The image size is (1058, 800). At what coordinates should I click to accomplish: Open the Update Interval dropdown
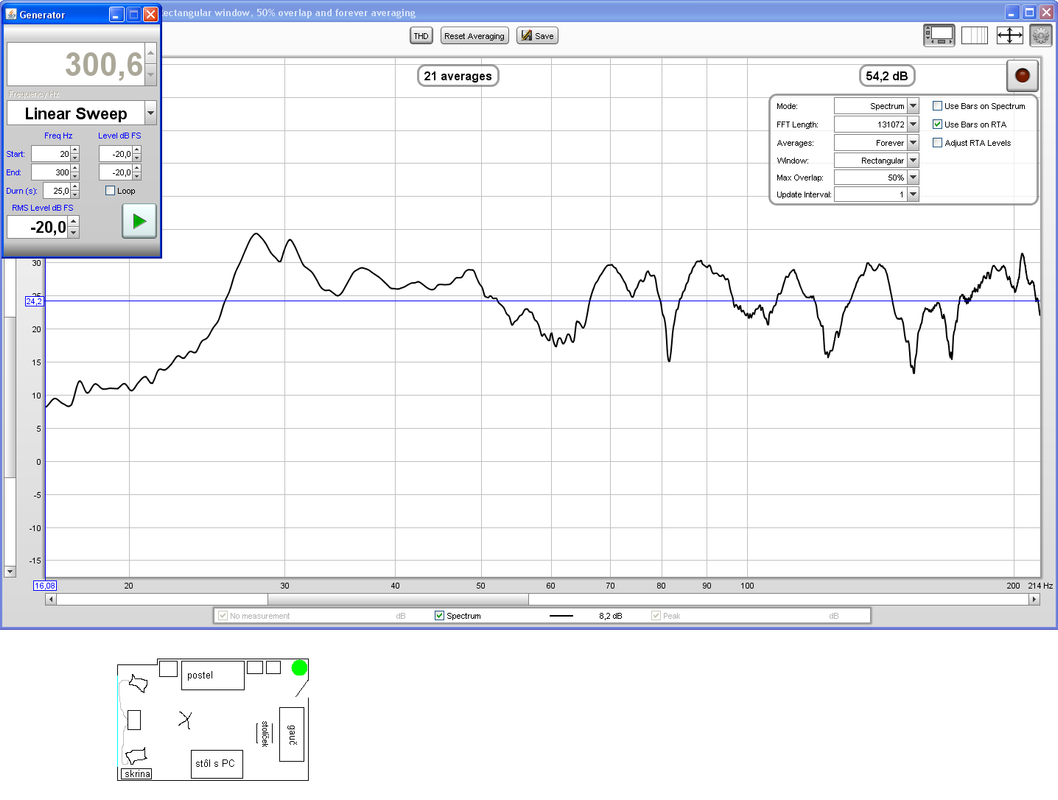click(913, 194)
